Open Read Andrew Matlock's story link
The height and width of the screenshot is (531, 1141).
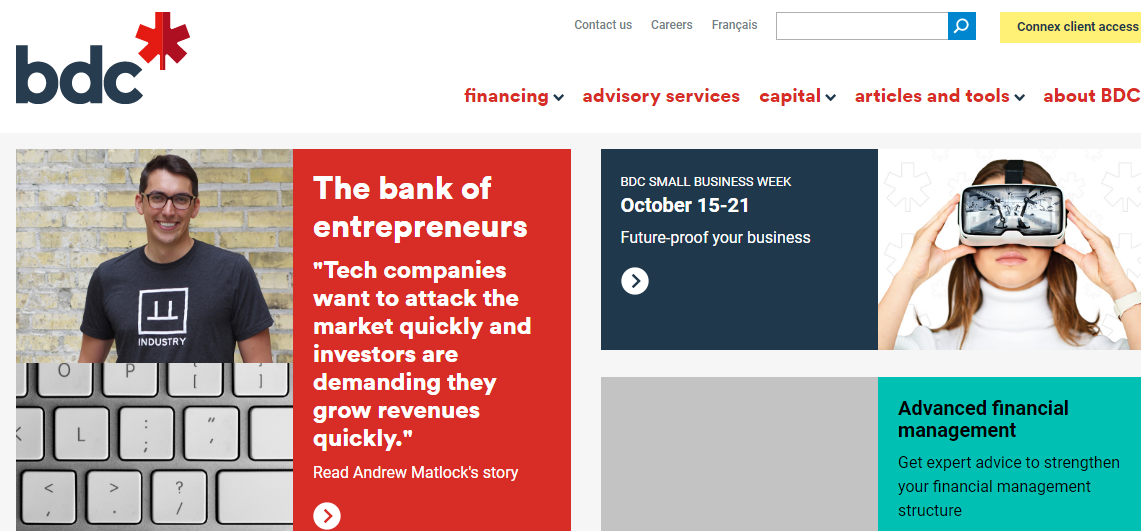point(415,472)
